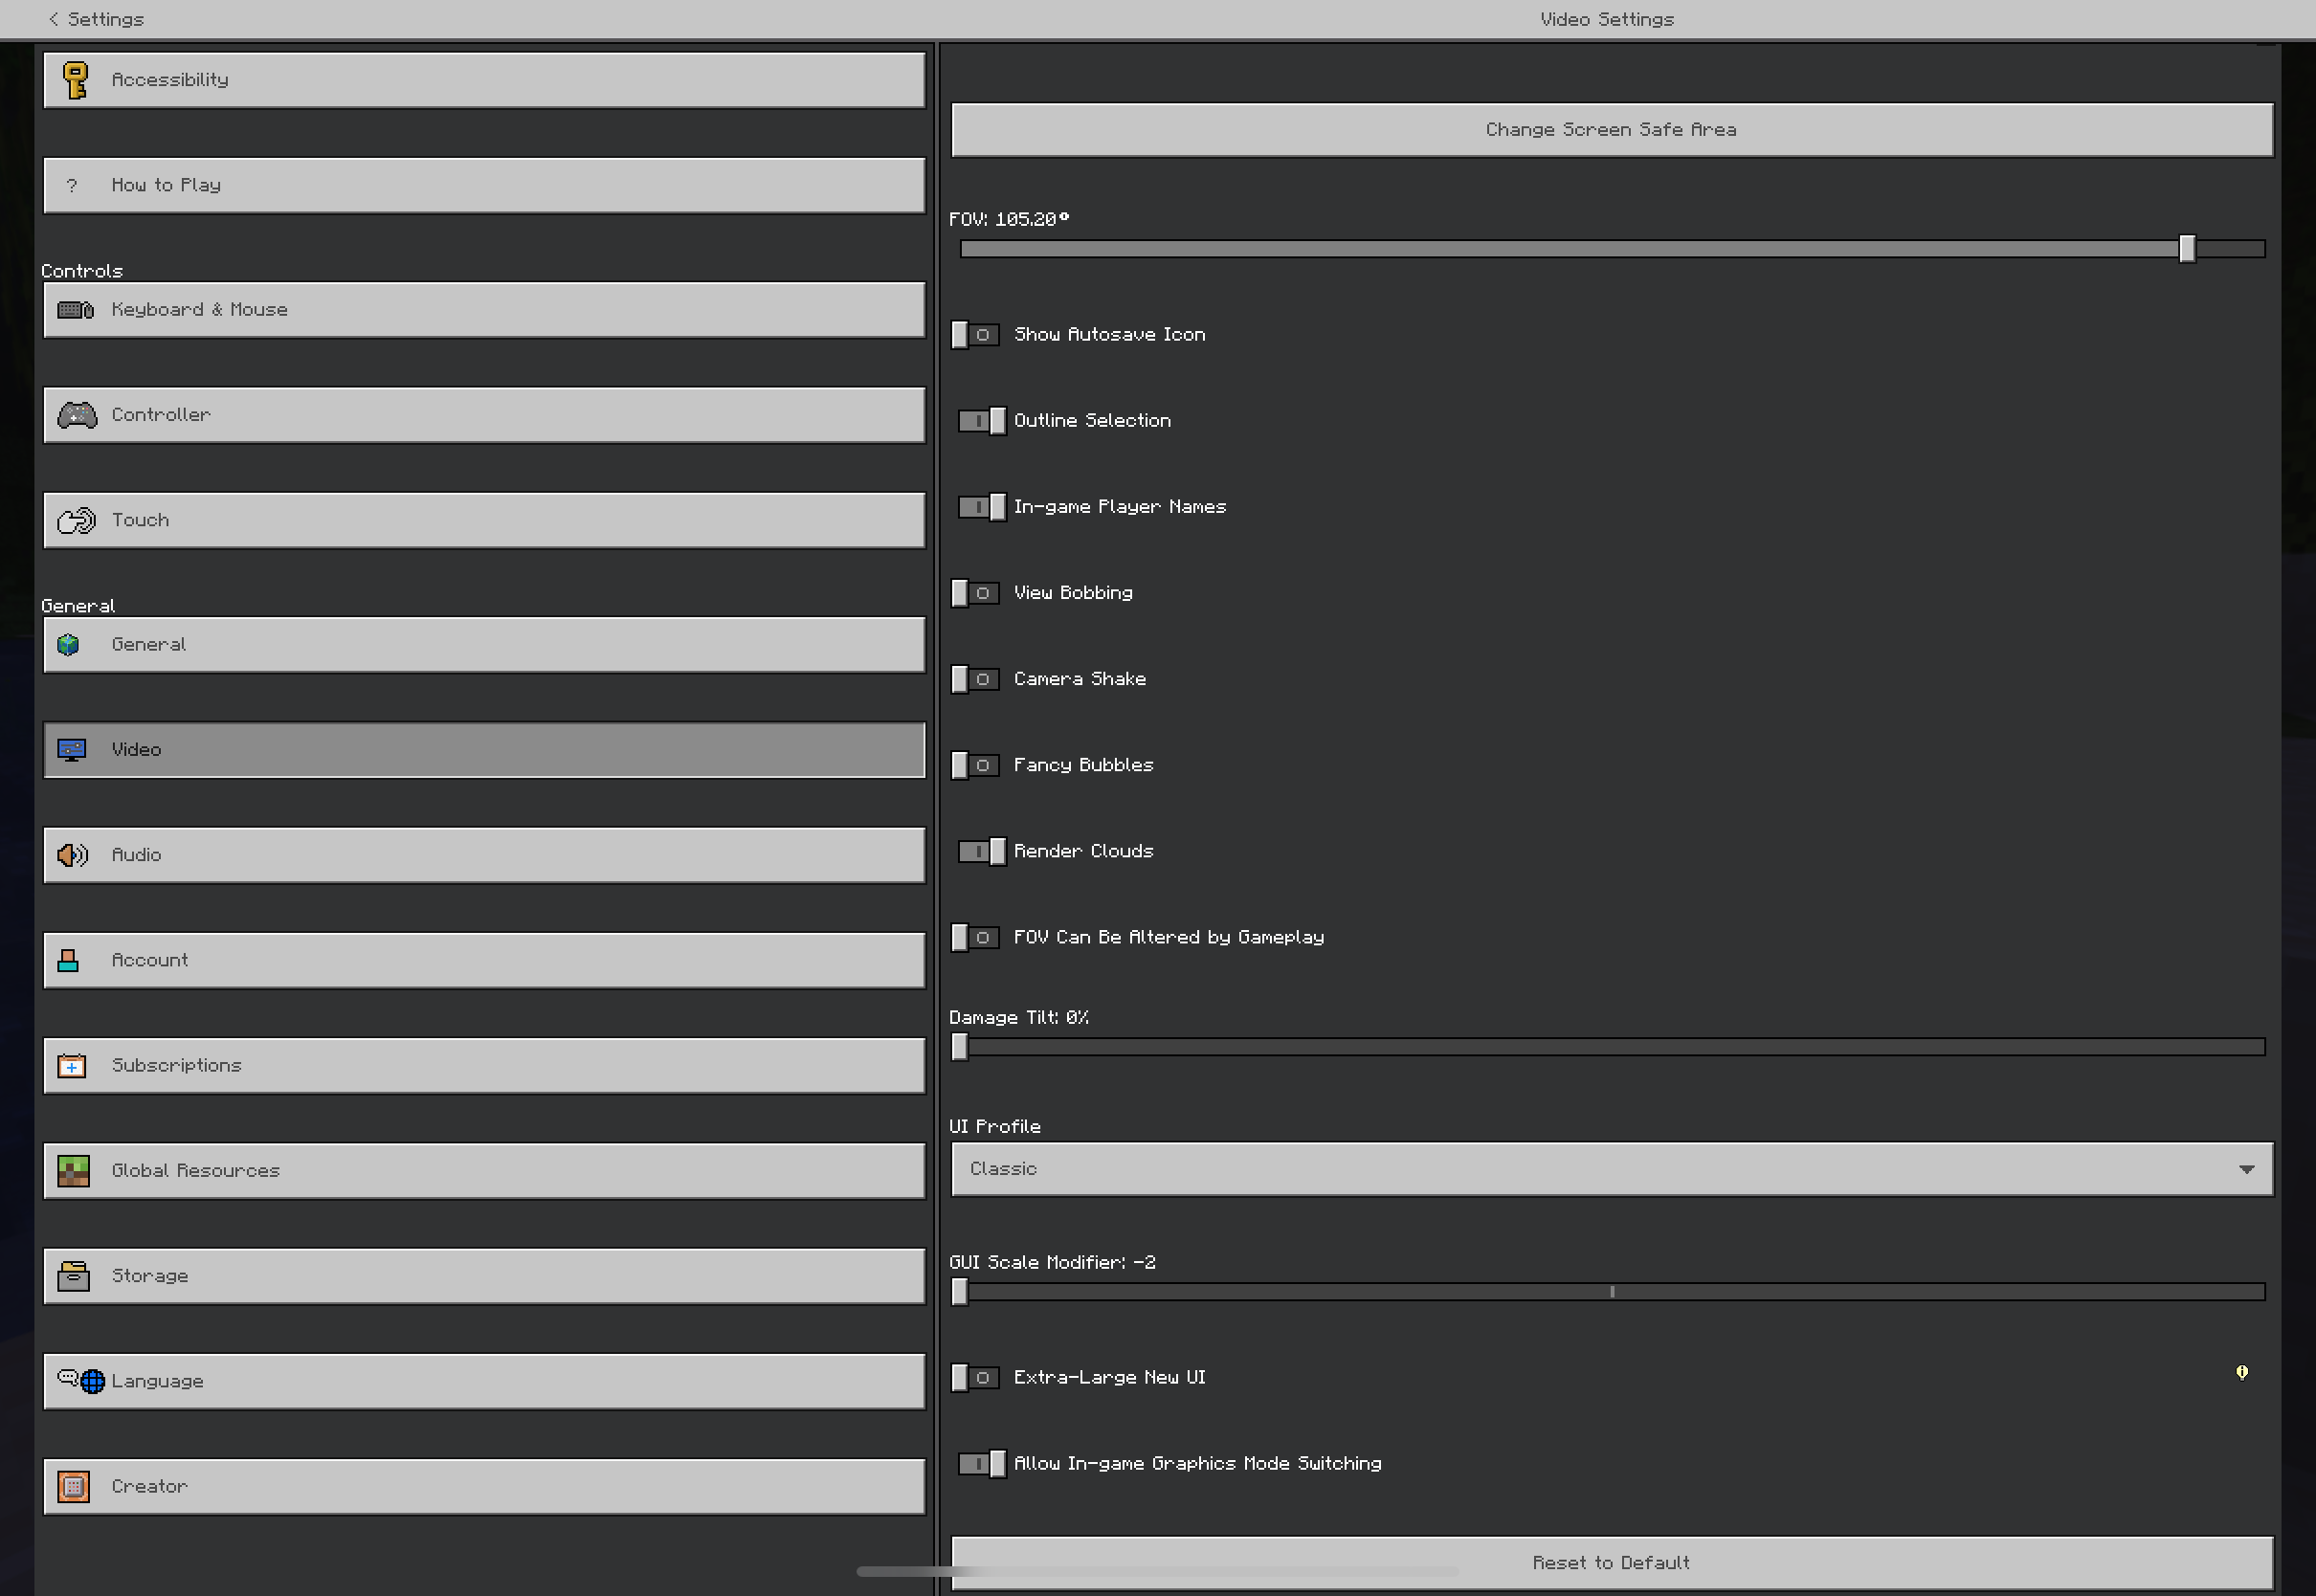
Task: Click the Creator command block icon
Action: click(x=73, y=1486)
